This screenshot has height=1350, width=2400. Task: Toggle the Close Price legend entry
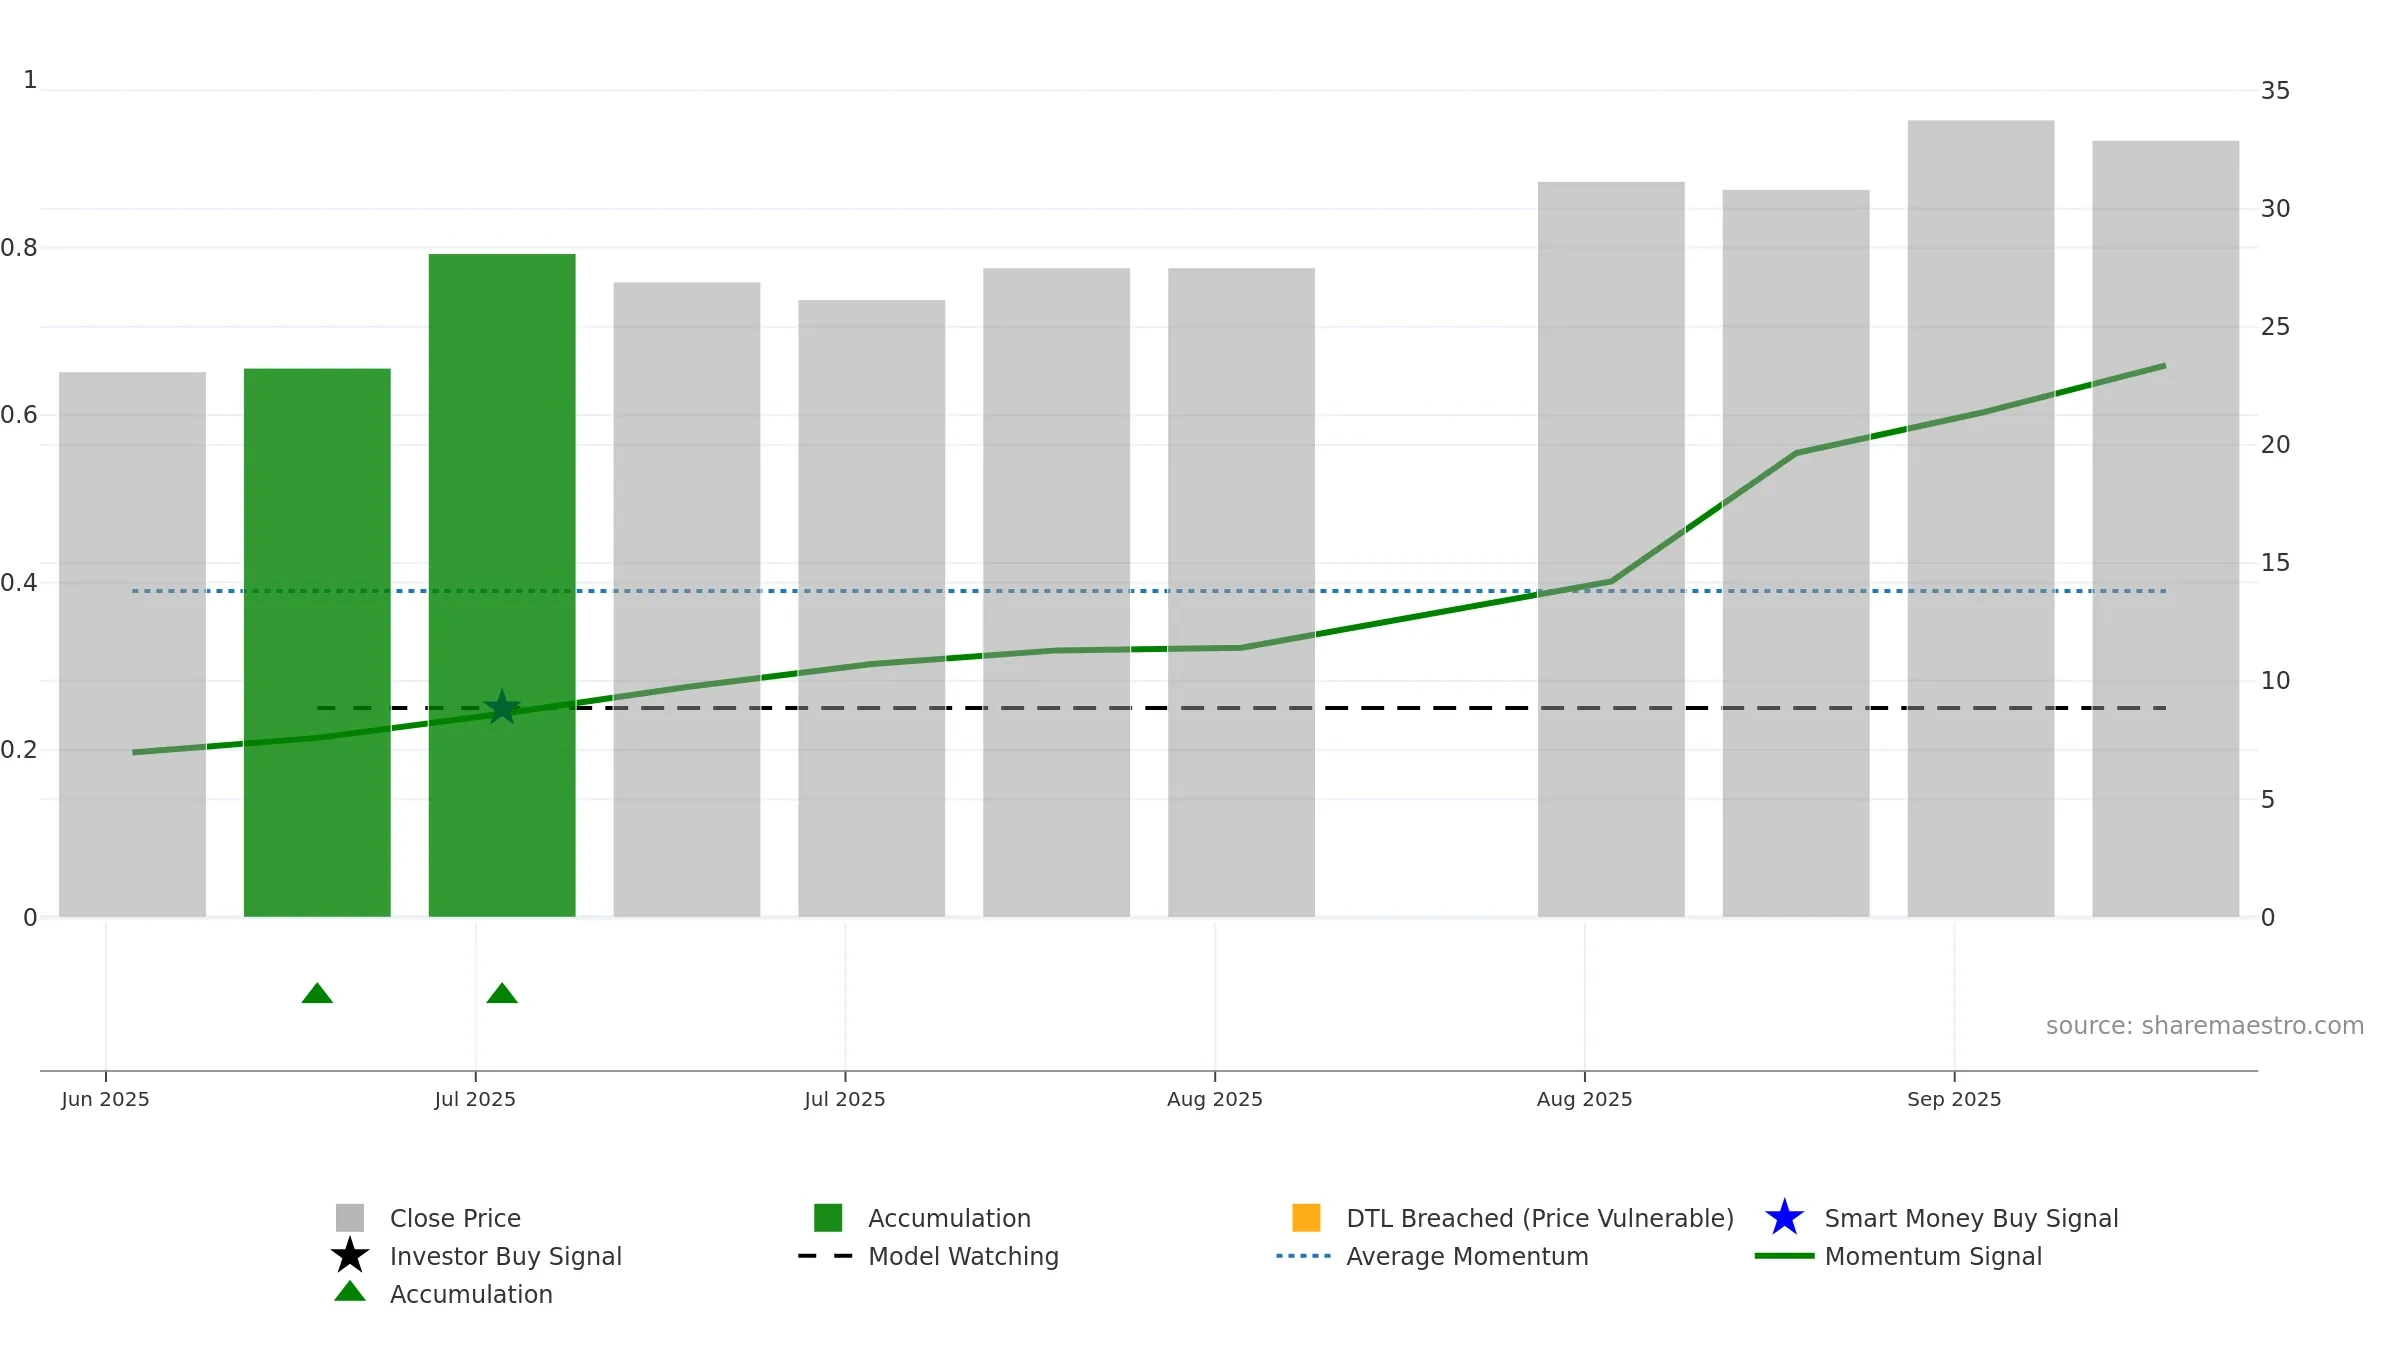[x=455, y=1218]
